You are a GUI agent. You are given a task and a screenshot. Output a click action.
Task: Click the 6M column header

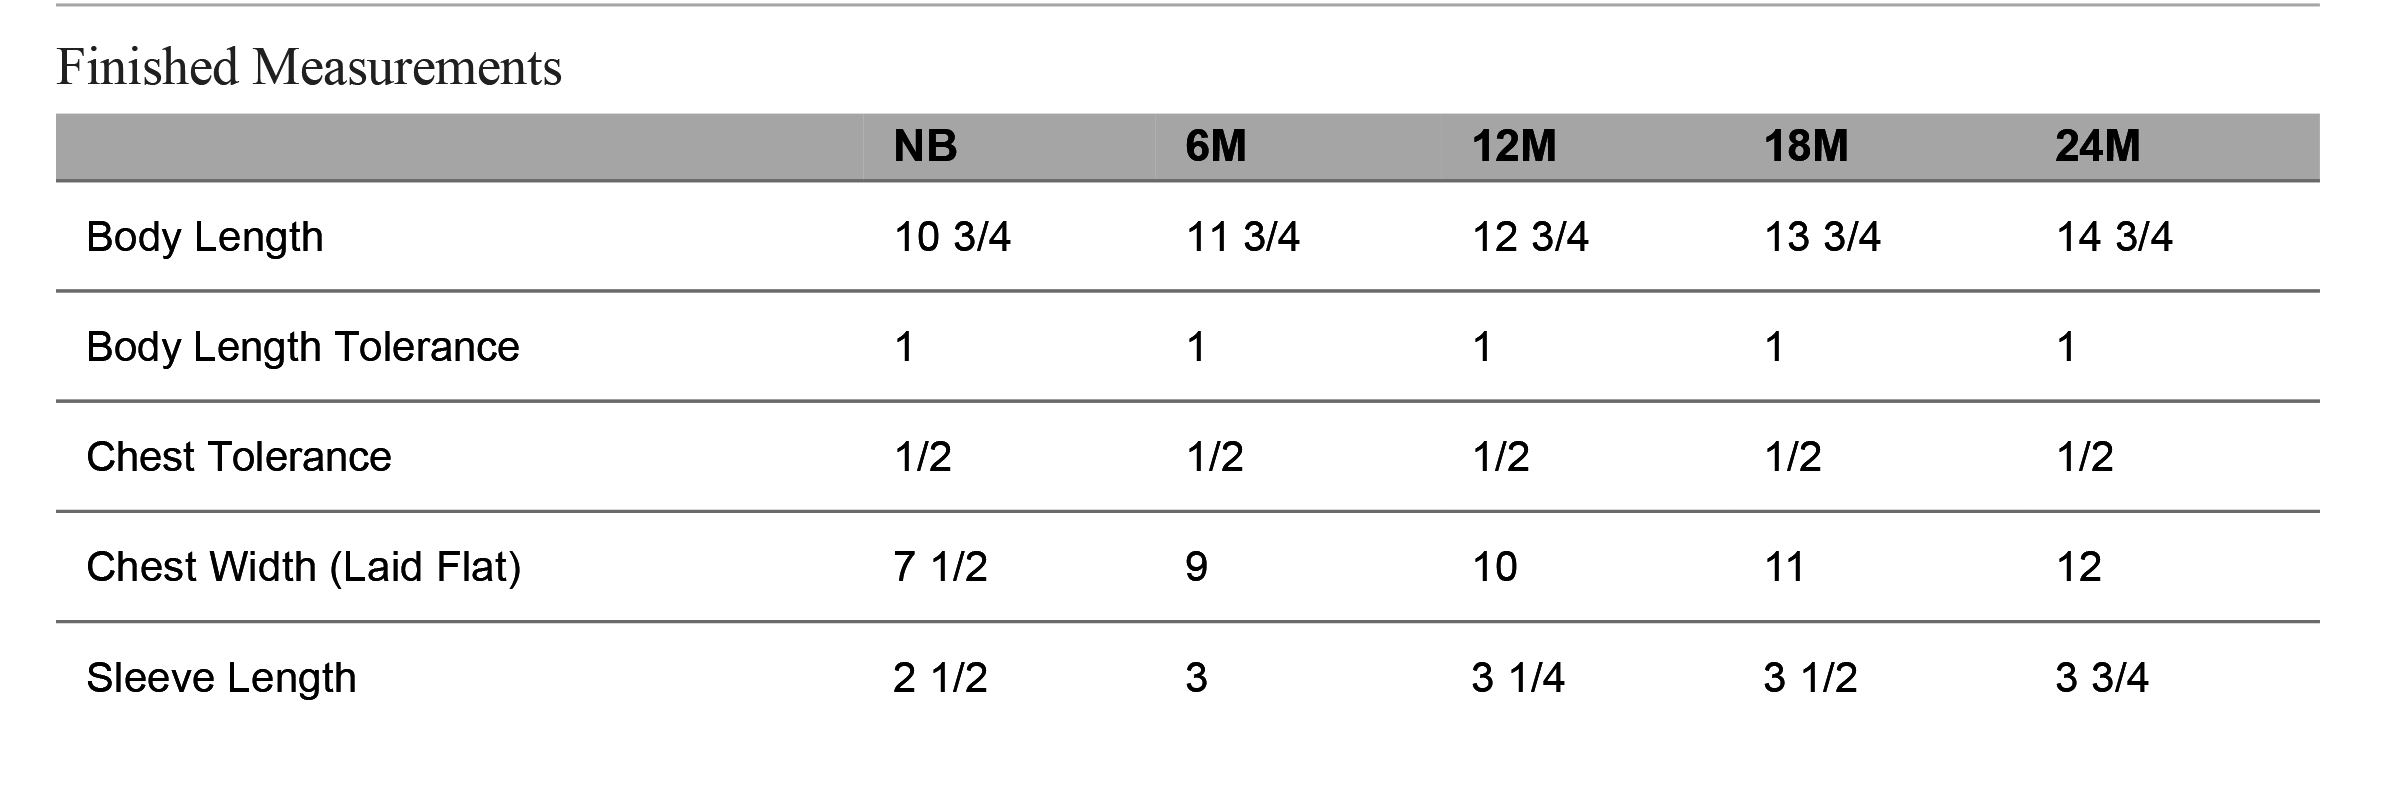[1216, 147]
